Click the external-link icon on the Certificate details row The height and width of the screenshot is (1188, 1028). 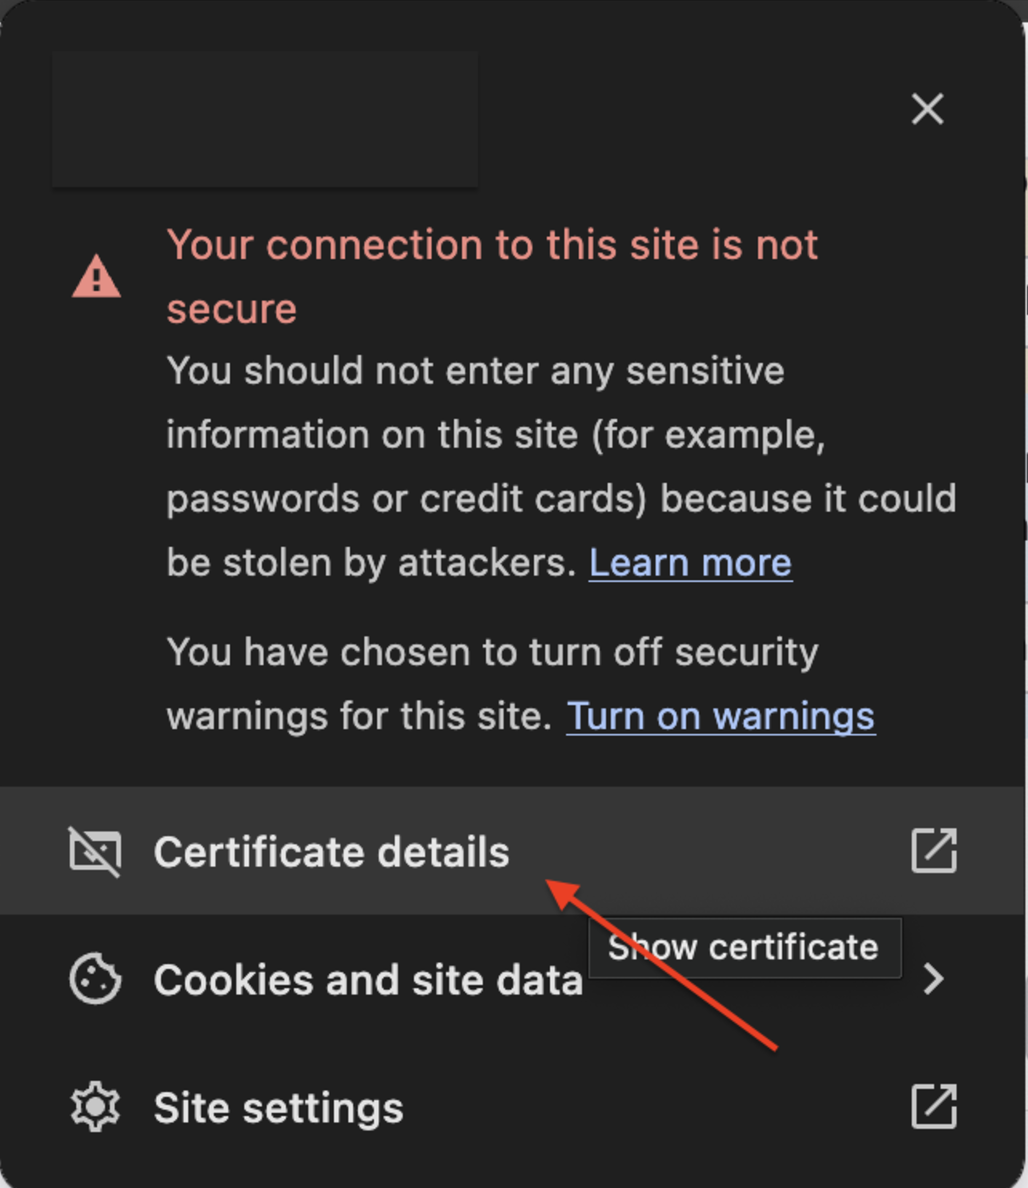click(x=933, y=851)
